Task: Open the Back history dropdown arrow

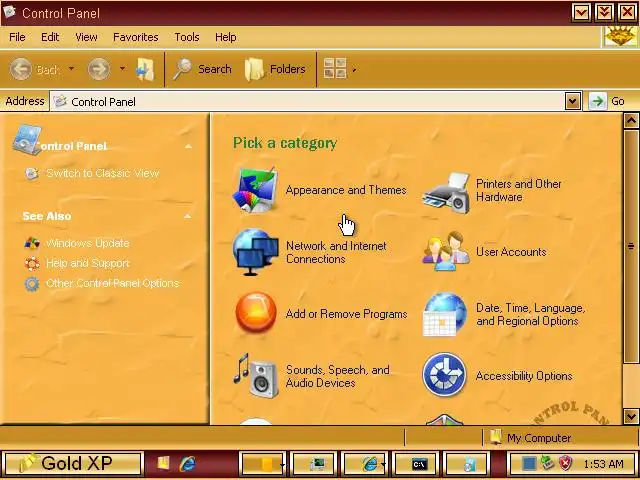Action: (x=71, y=69)
